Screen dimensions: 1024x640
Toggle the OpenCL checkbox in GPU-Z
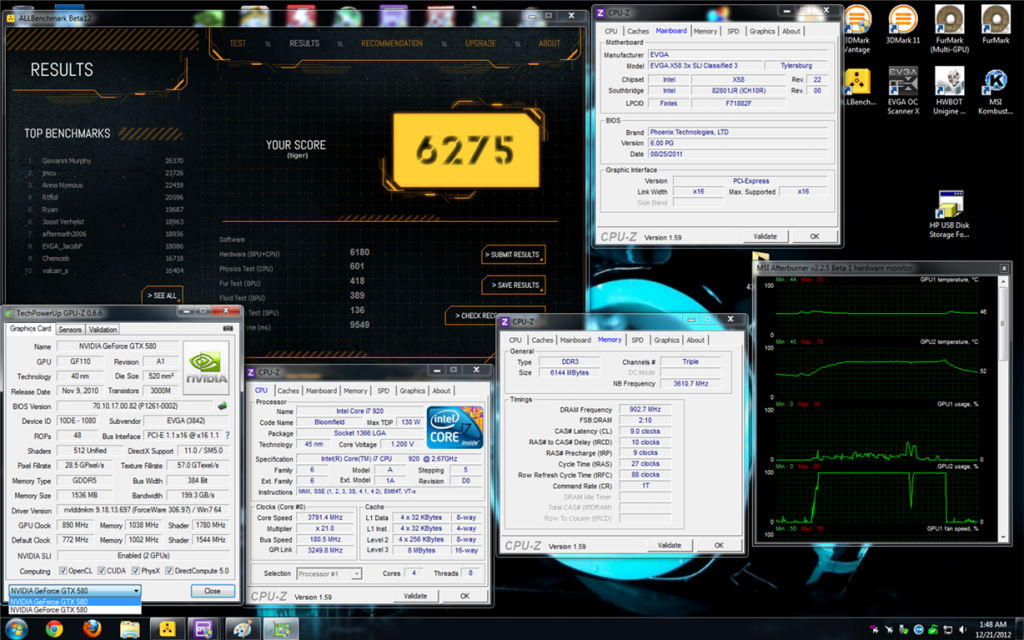[63, 571]
